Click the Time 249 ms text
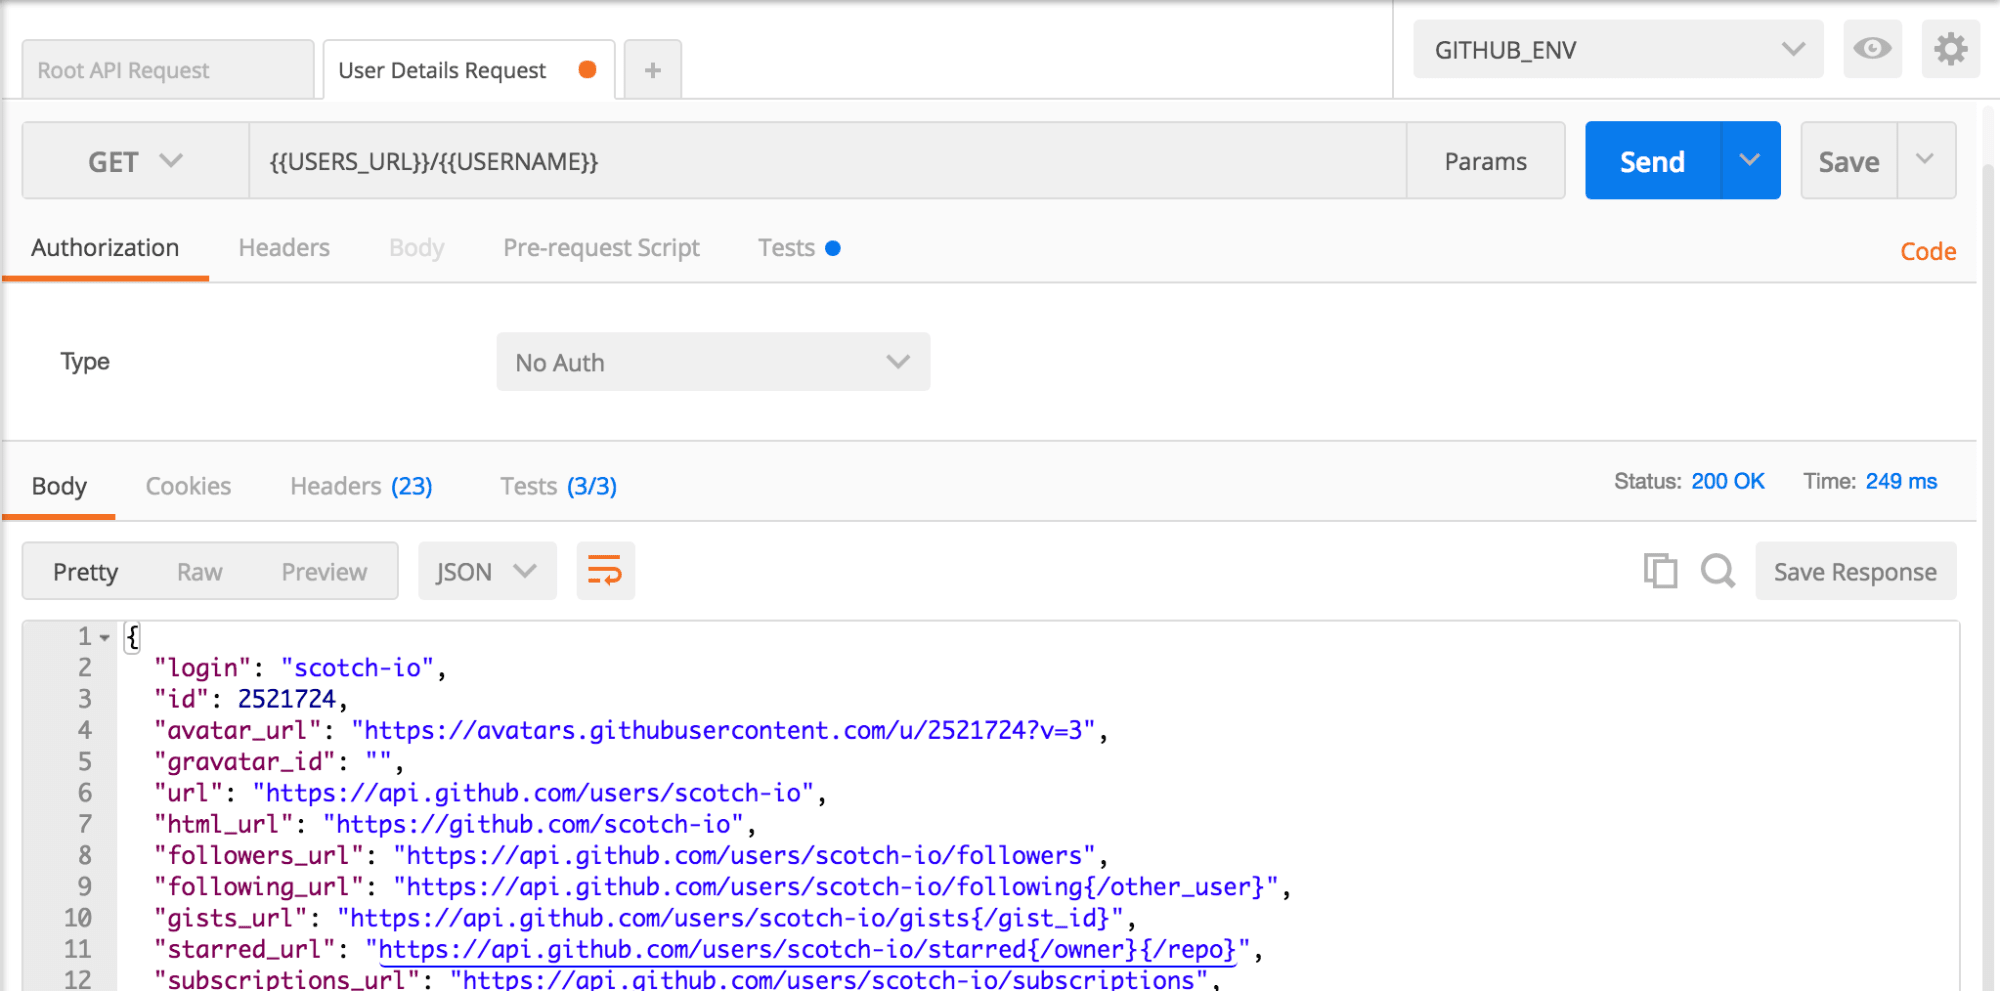Viewport: 2000px width, 991px height. [1870, 481]
